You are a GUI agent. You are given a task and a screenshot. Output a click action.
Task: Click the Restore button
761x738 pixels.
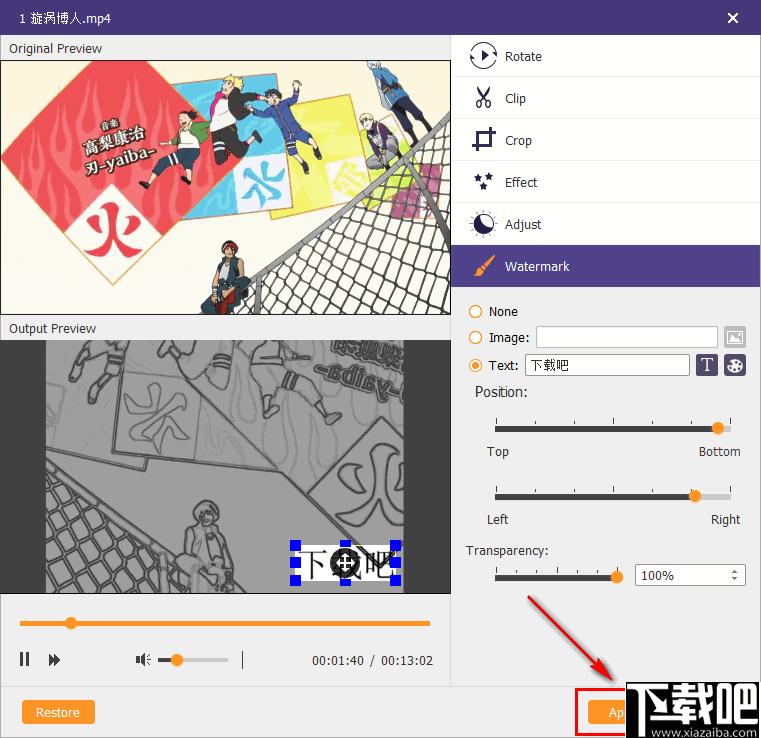(x=58, y=712)
